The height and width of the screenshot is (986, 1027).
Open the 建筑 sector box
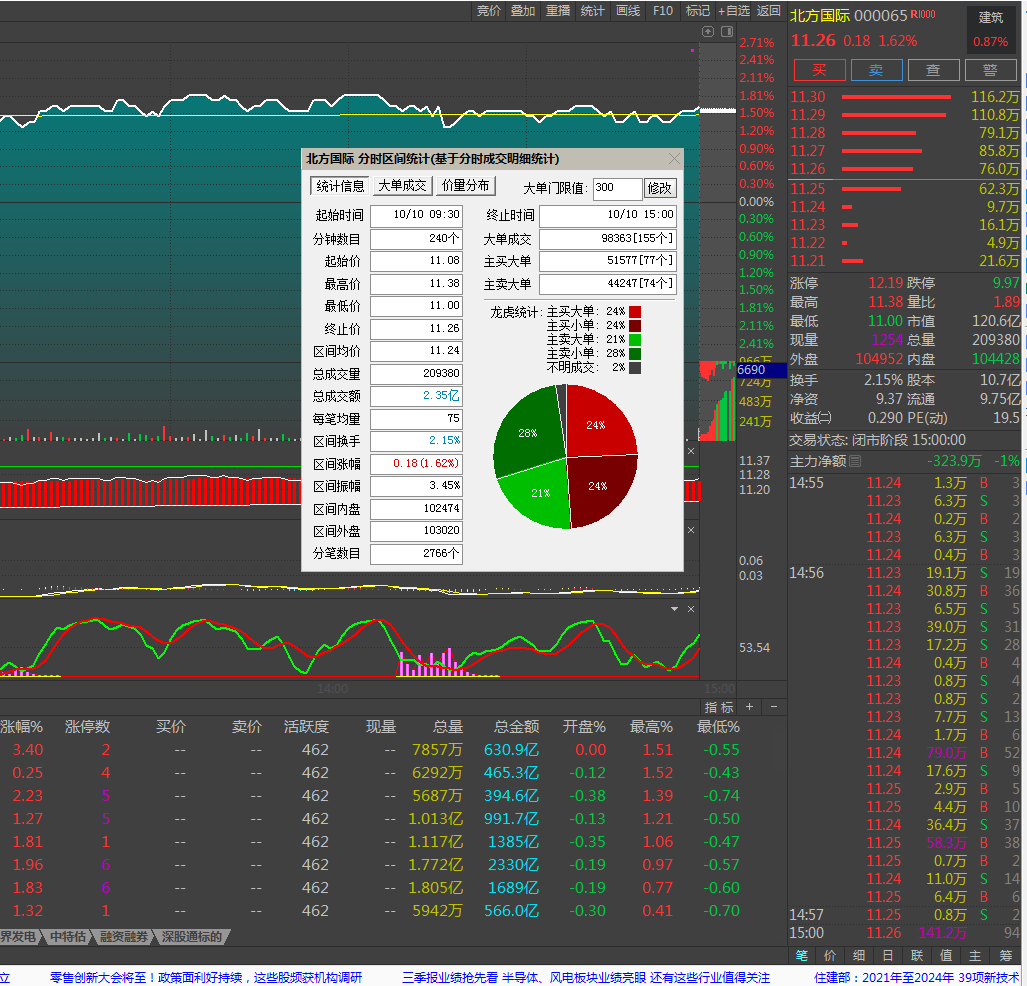pyautogui.click(x=990, y=29)
